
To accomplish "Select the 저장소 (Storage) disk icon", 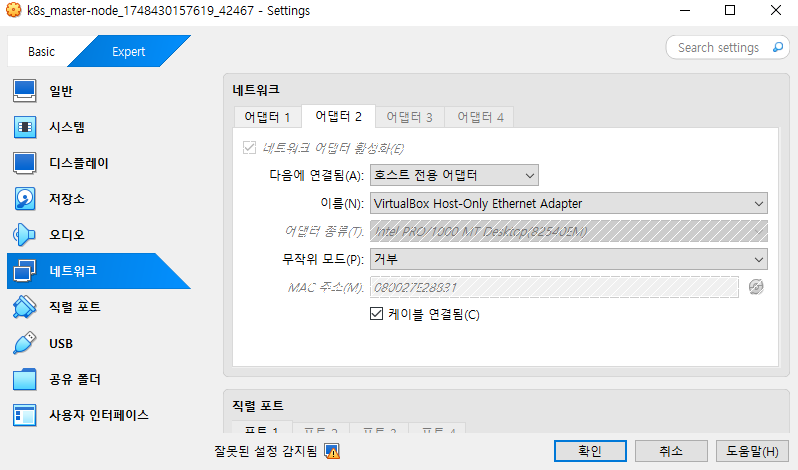I will point(25,199).
